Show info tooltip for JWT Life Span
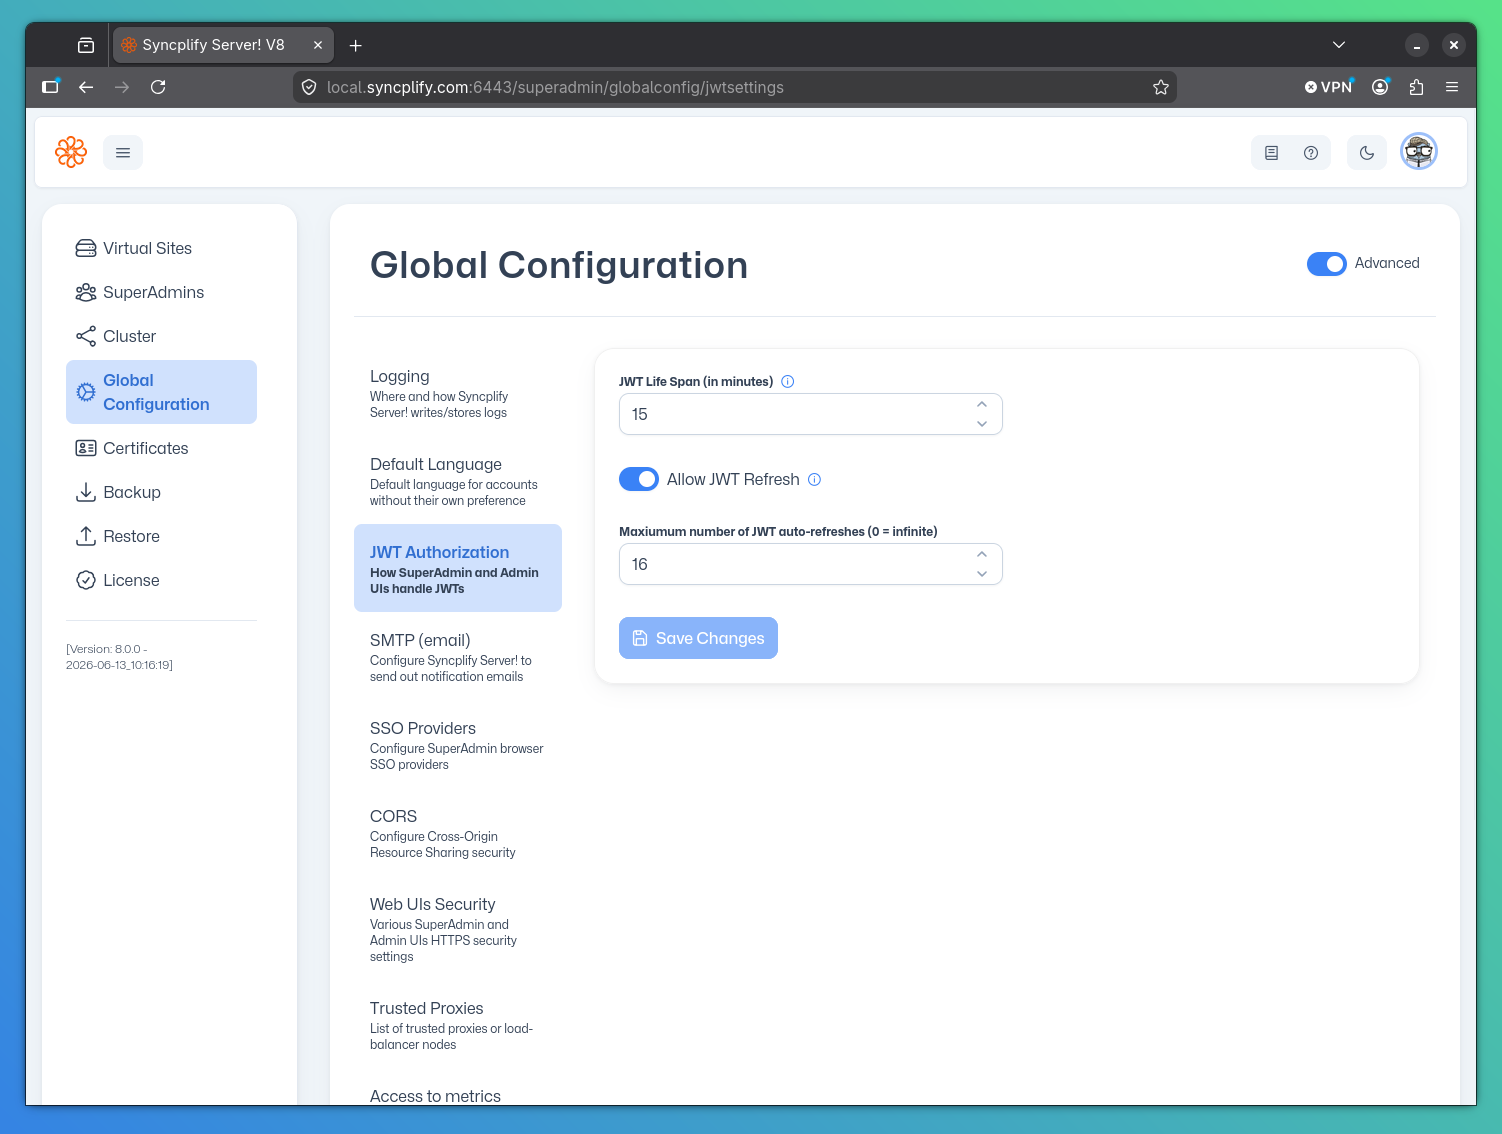 point(788,381)
